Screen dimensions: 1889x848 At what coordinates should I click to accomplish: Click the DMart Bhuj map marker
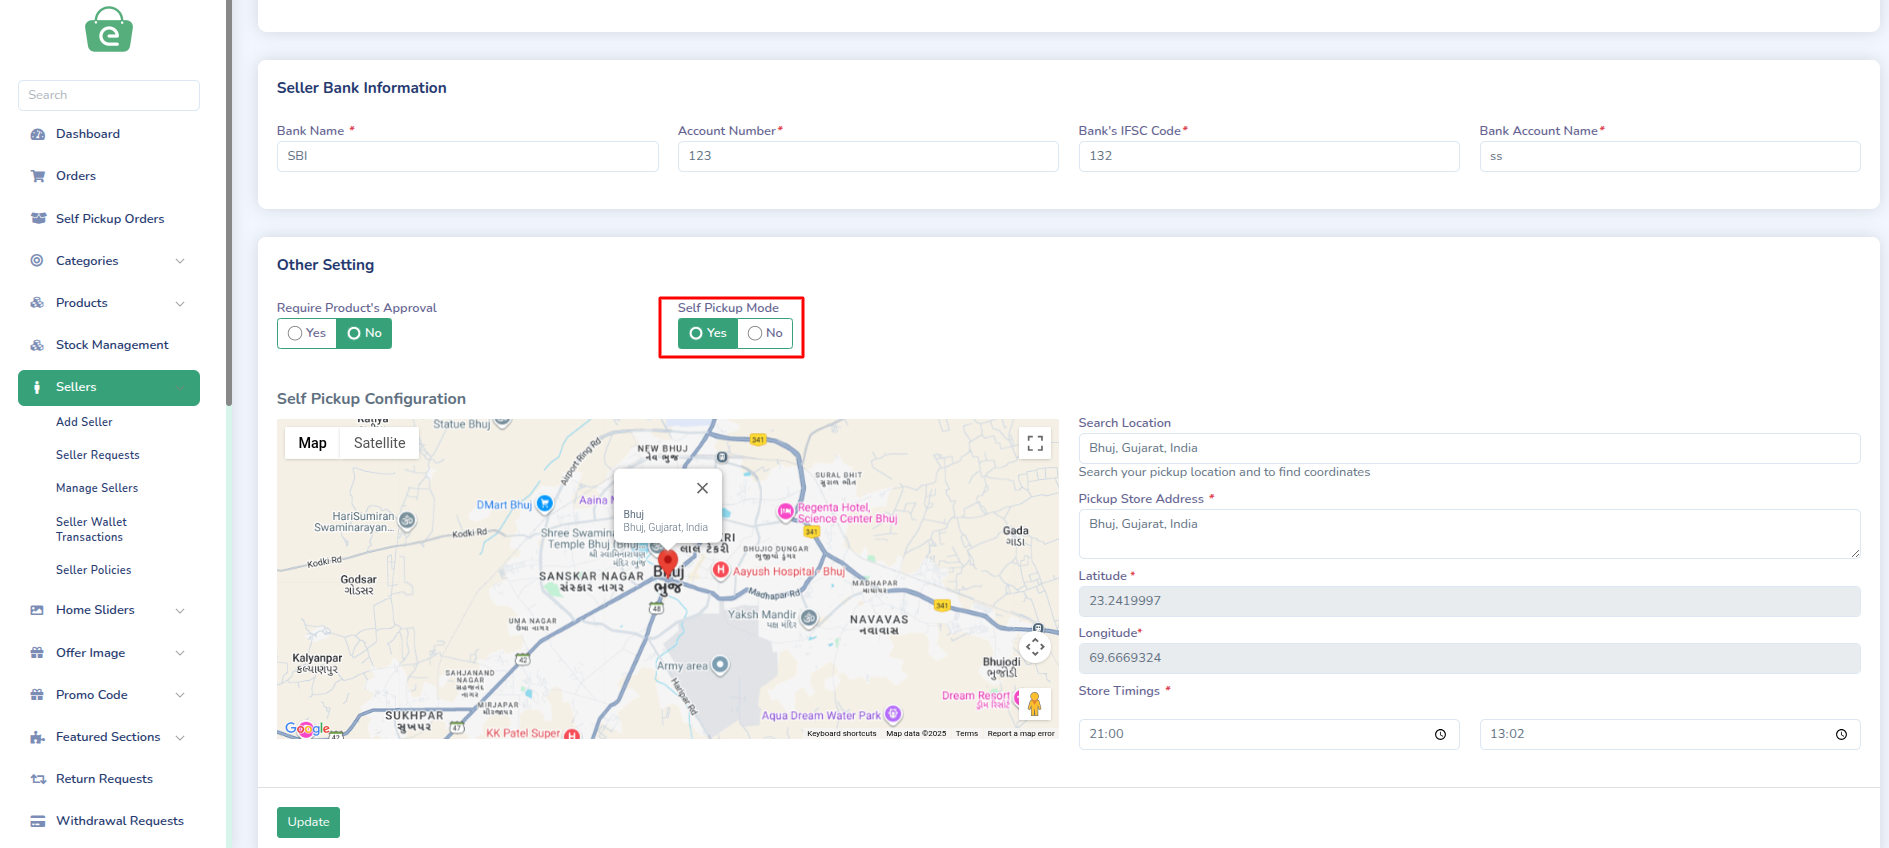[x=545, y=504]
